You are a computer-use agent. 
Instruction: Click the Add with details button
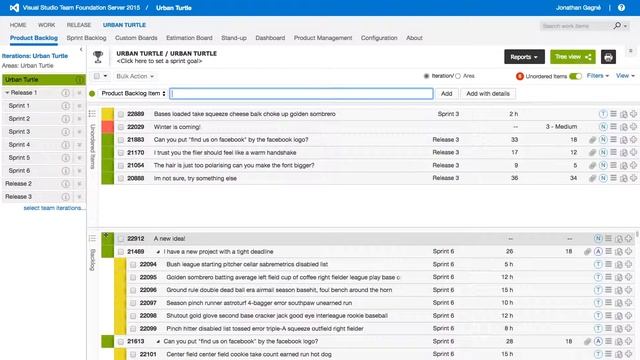[x=488, y=93]
